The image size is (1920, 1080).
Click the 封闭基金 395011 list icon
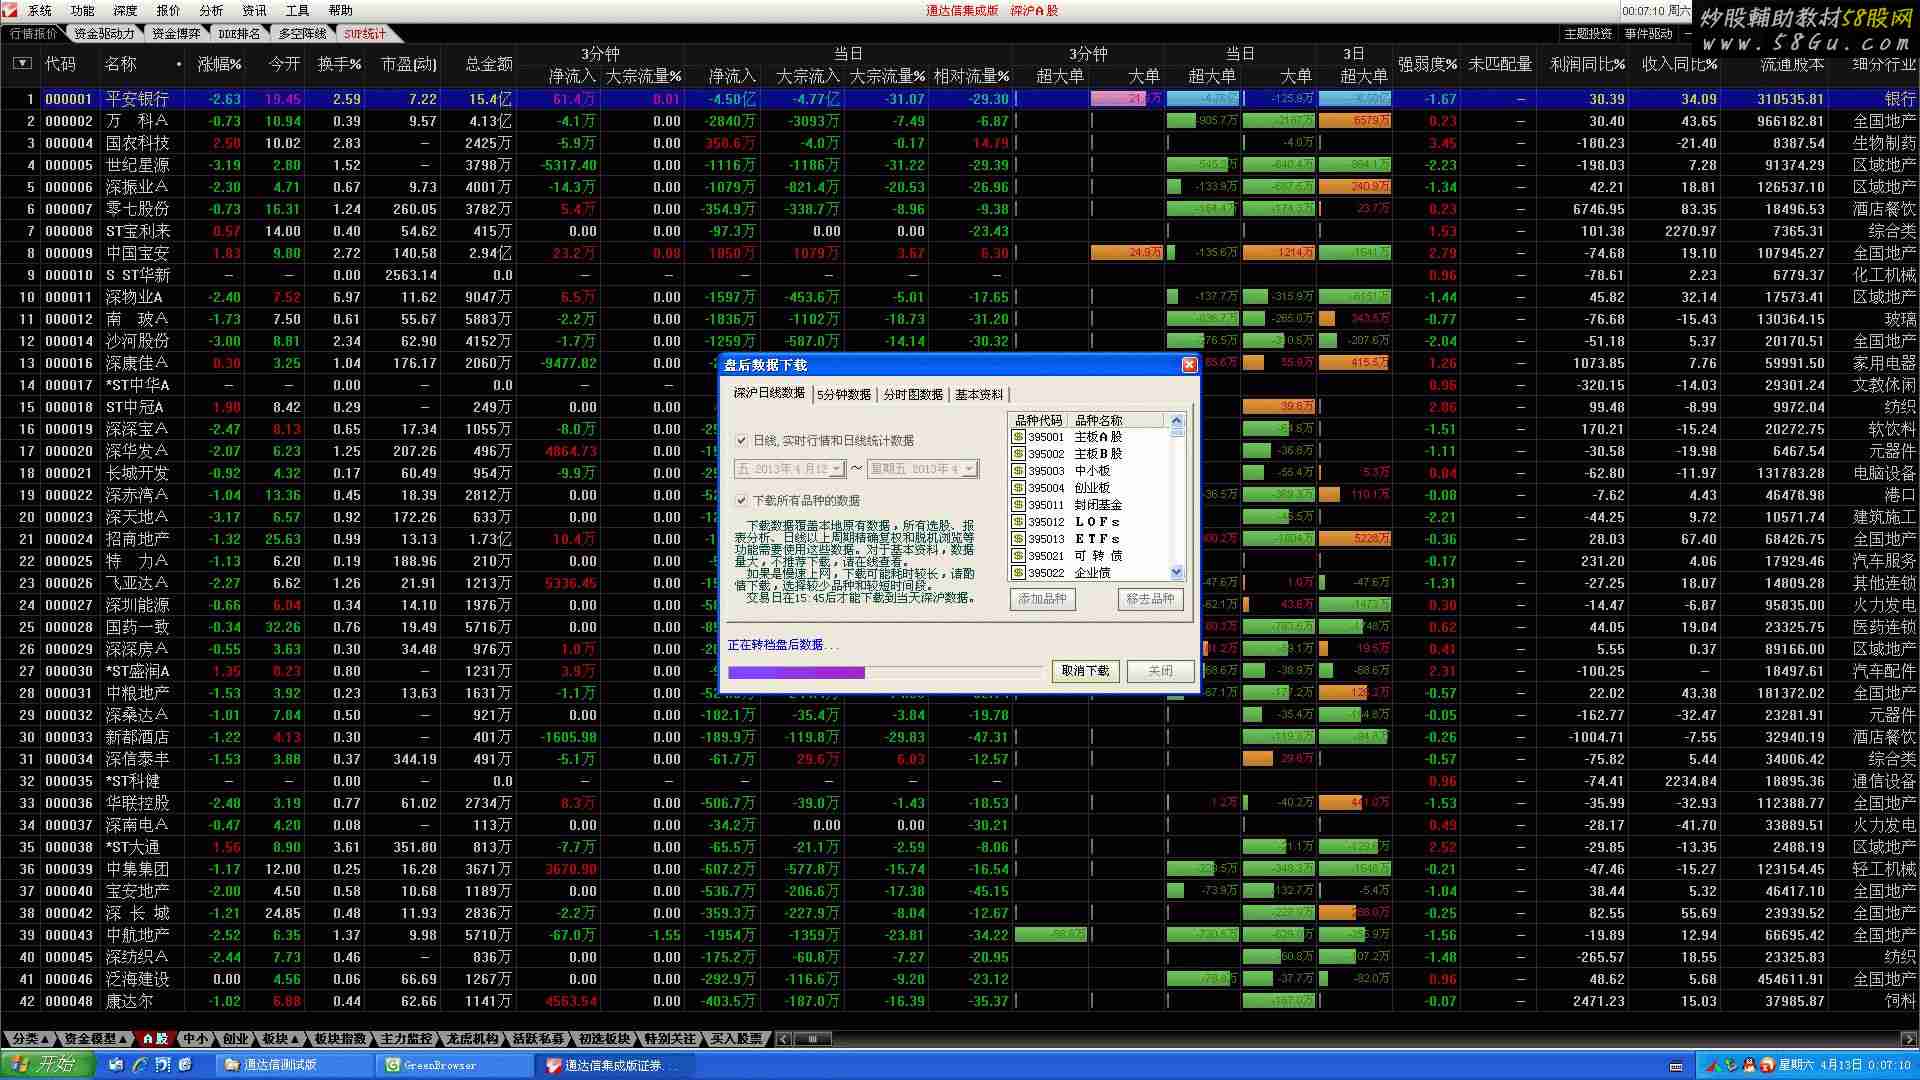(x=1018, y=505)
